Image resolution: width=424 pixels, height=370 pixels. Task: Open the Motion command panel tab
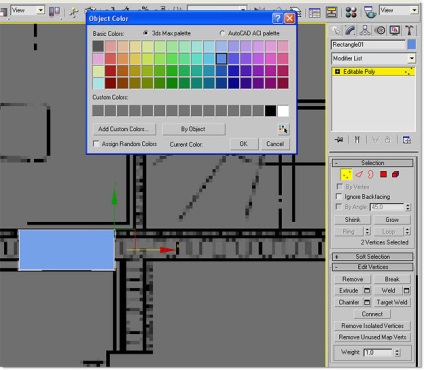(x=380, y=31)
